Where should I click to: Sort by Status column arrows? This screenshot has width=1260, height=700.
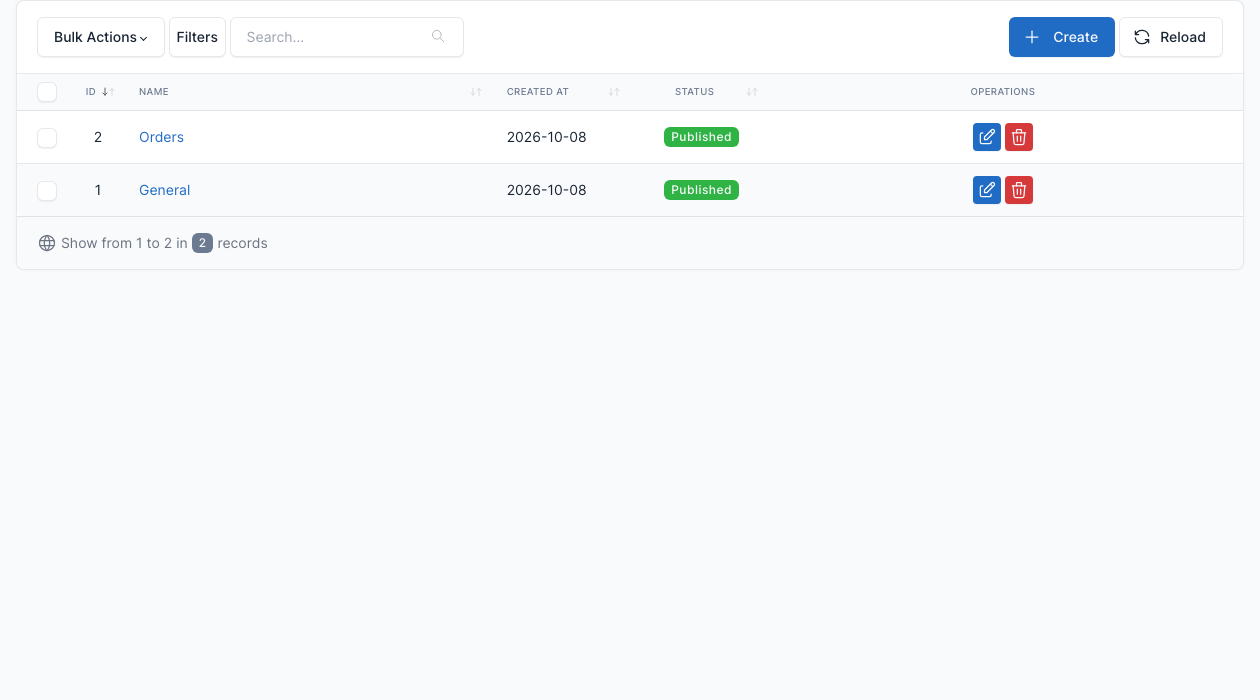[752, 92]
